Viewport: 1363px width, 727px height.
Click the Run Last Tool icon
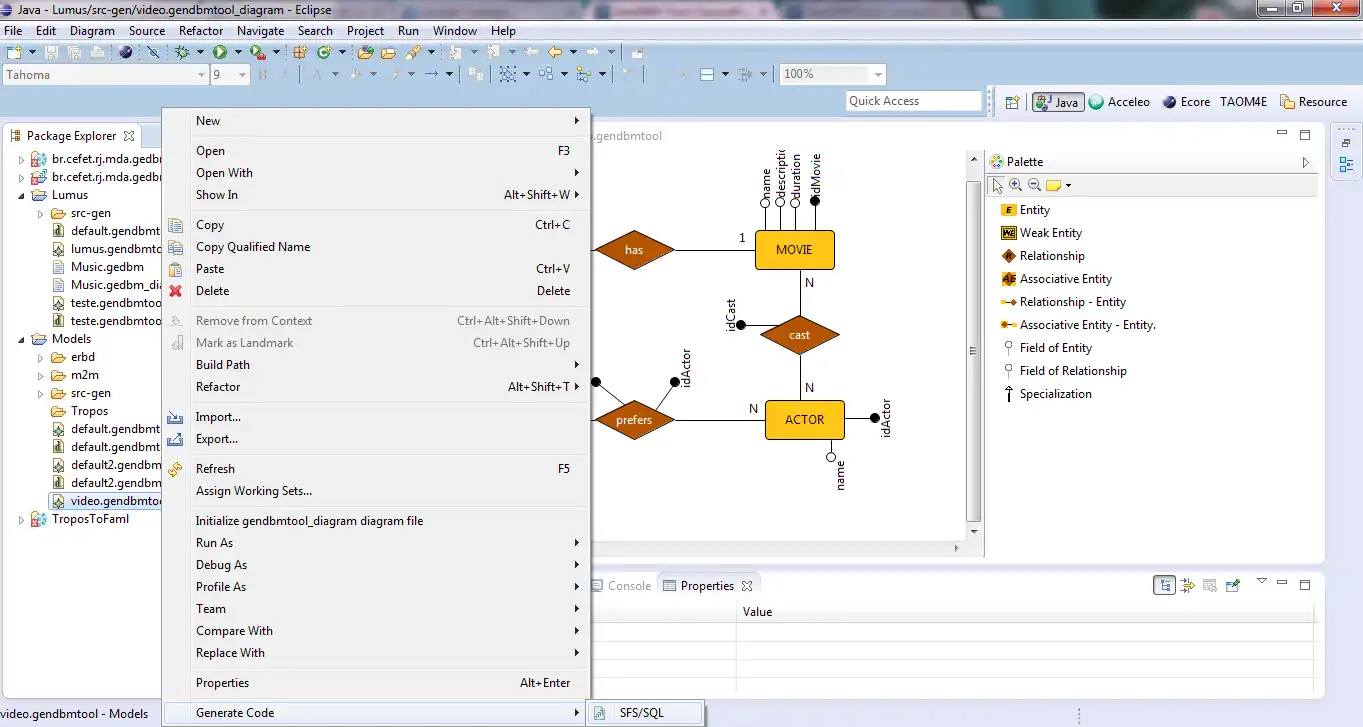click(x=258, y=52)
